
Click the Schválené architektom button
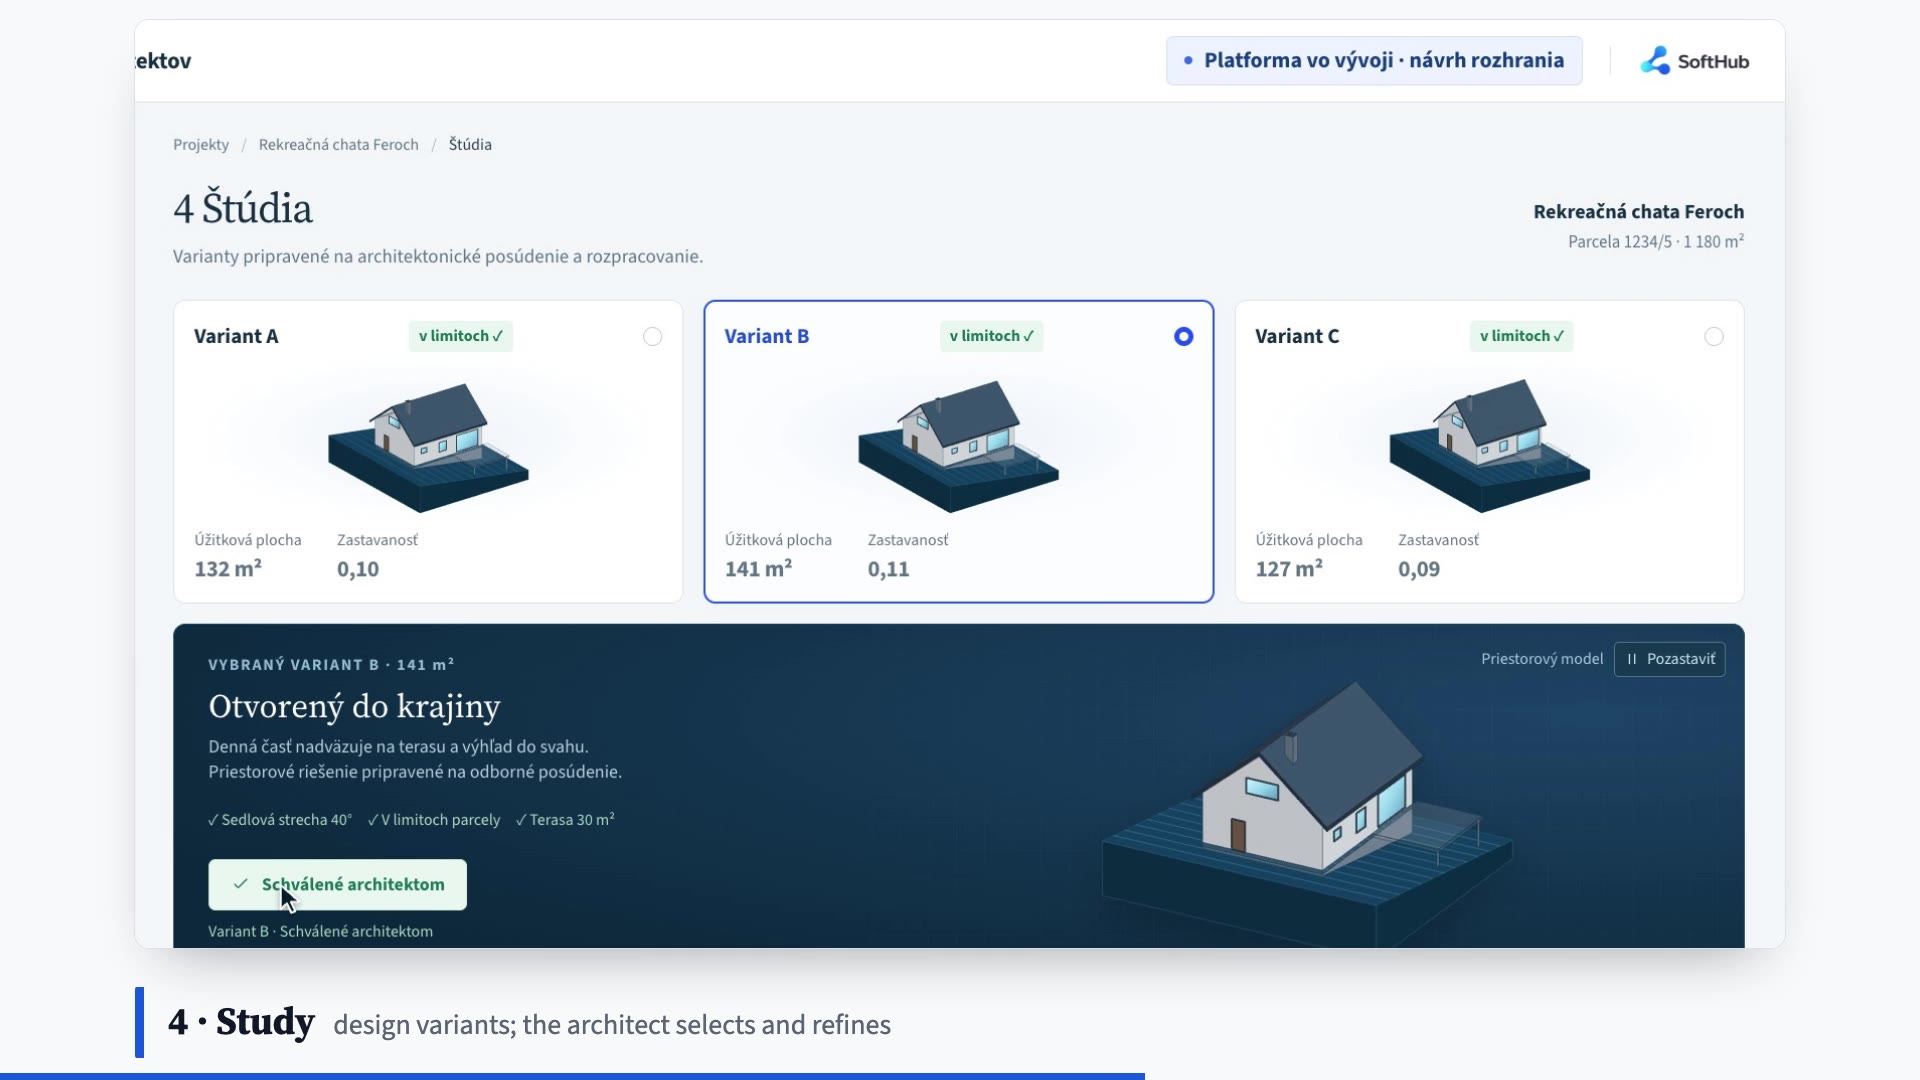tap(337, 885)
